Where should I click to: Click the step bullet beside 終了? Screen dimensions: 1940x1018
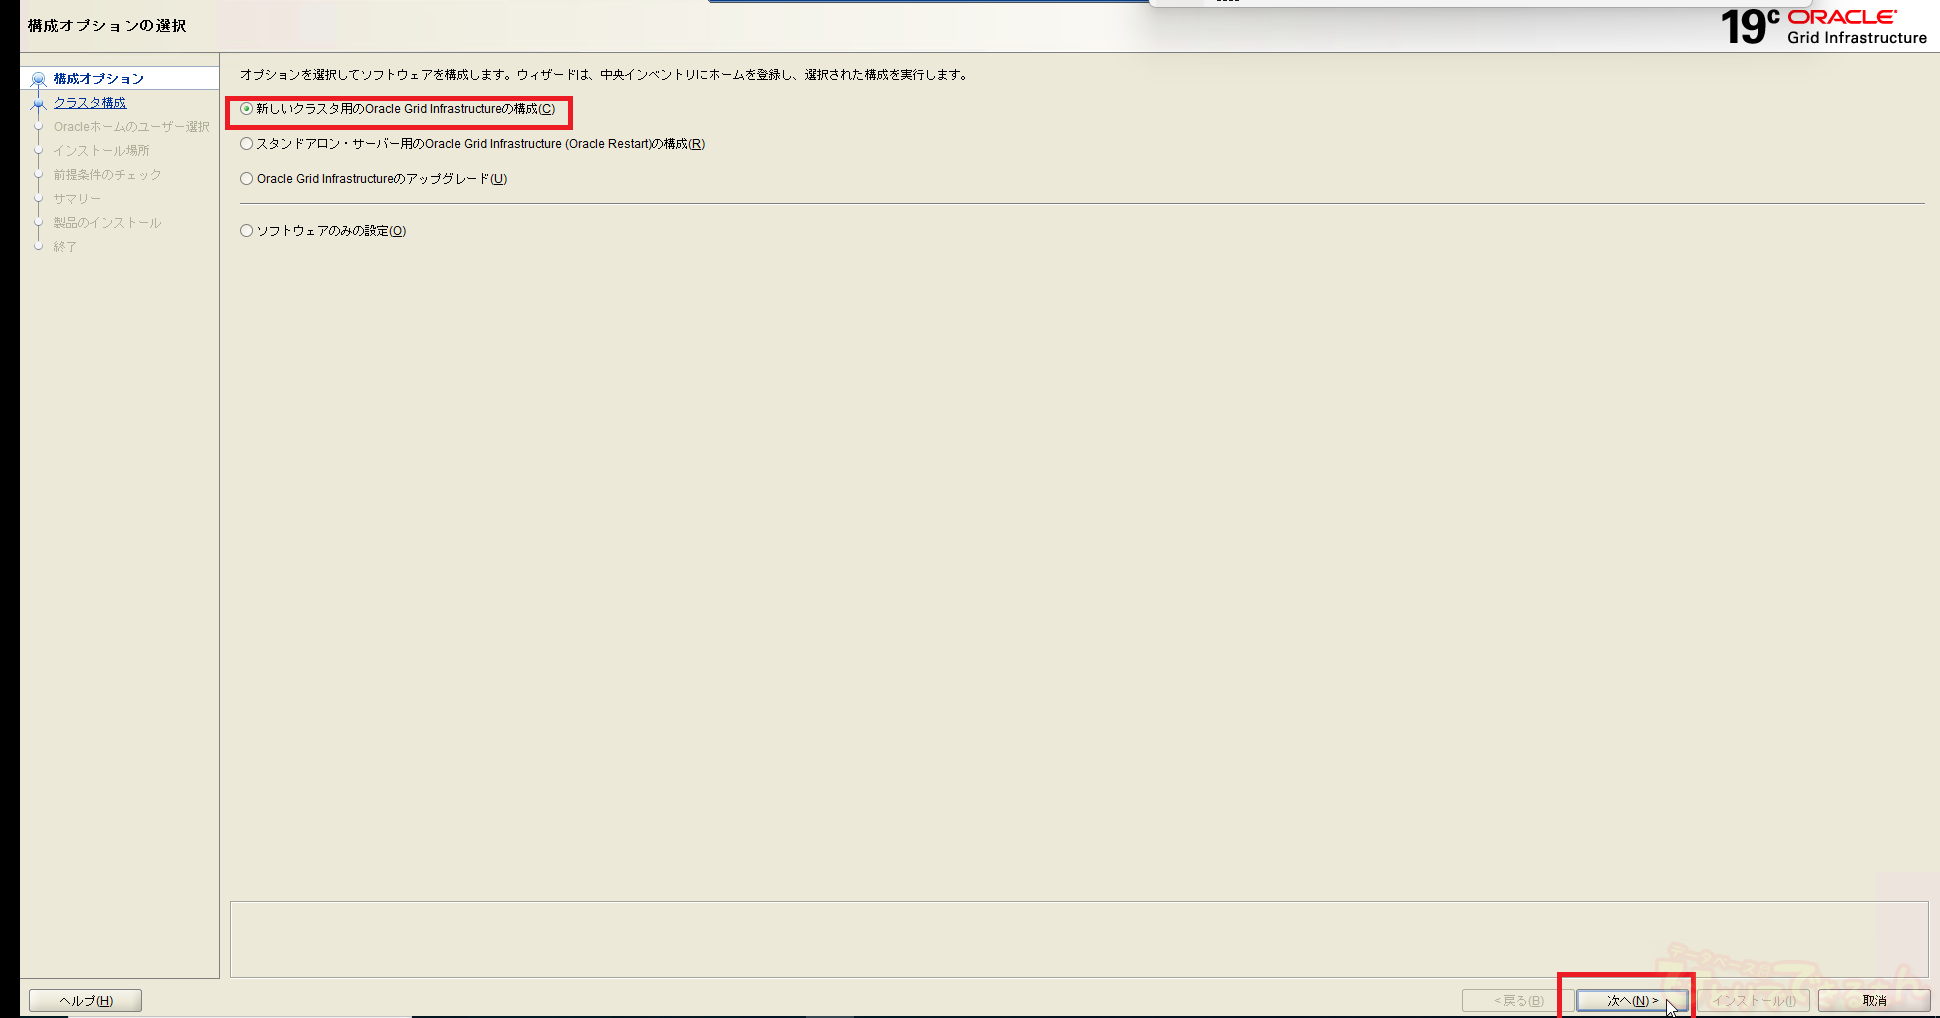tap(39, 247)
